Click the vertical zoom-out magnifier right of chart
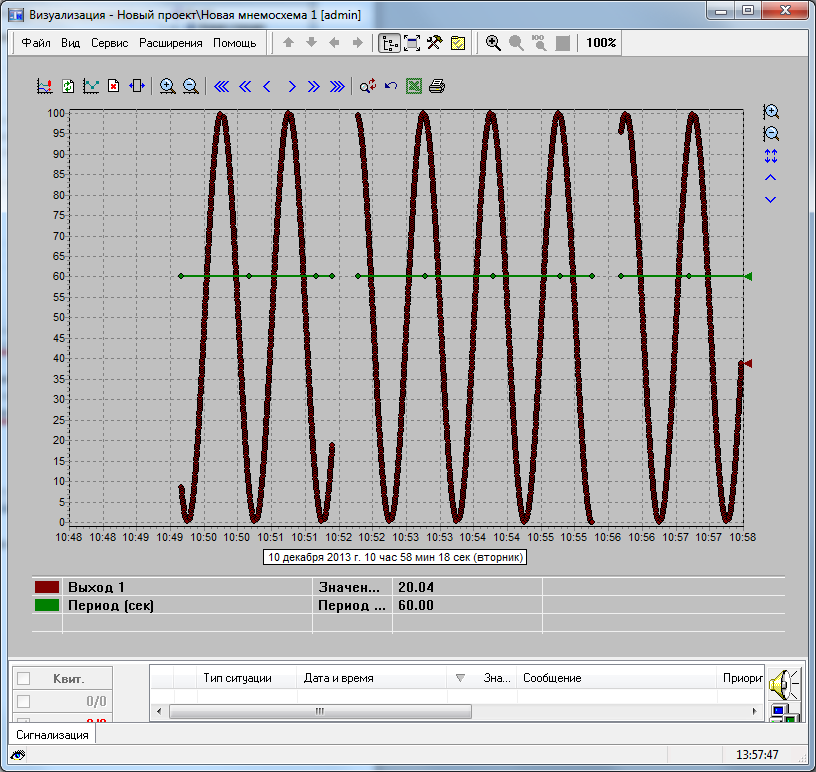The height and width of the screenshot is (772, 816). (770, 134)
